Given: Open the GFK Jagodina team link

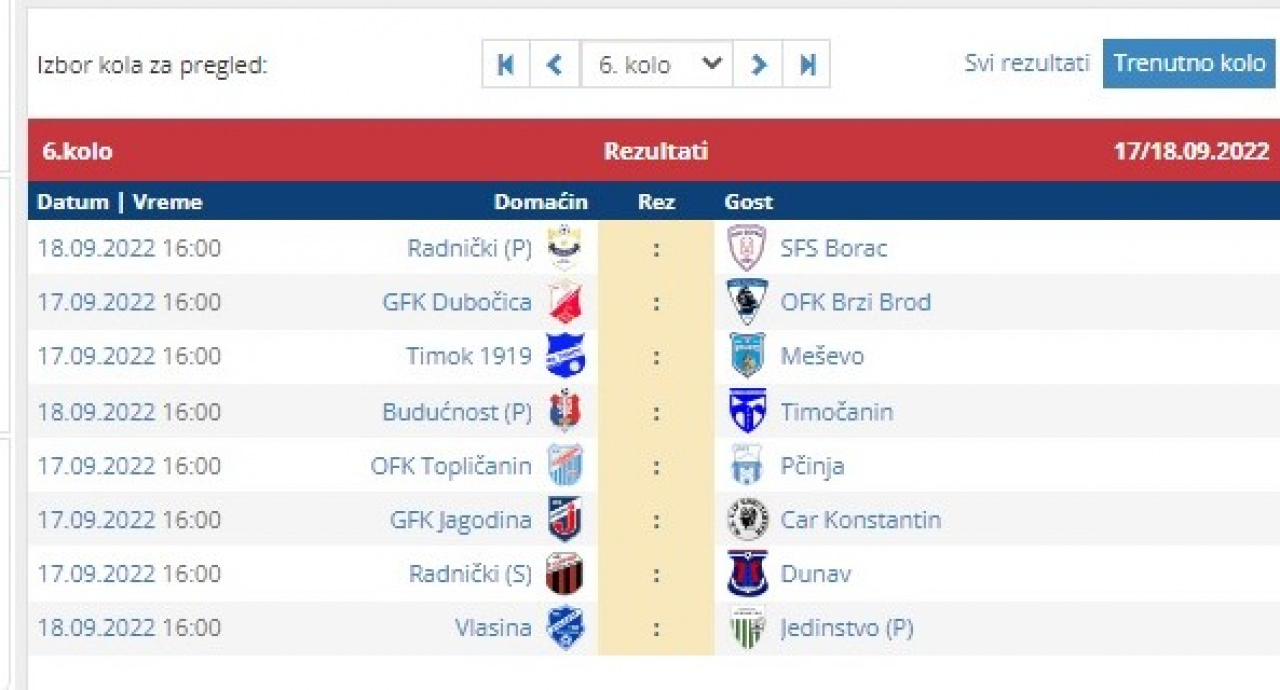Looking at the screenshot, I should pos(460,520).
